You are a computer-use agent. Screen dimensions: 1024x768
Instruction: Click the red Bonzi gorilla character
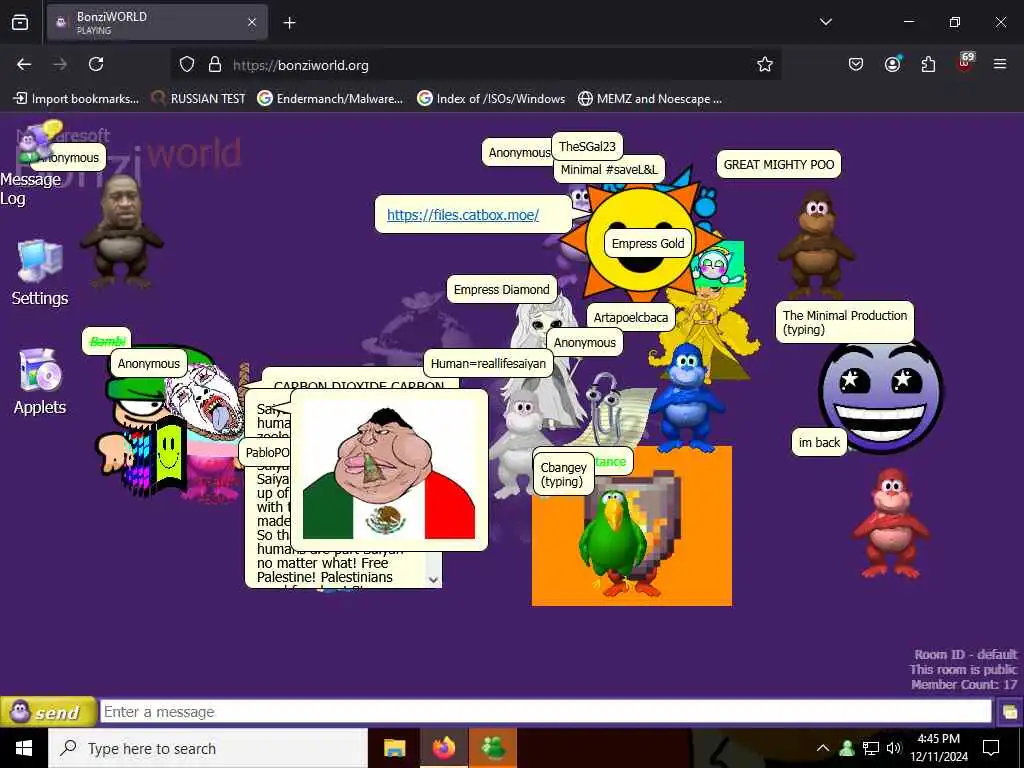889,522
